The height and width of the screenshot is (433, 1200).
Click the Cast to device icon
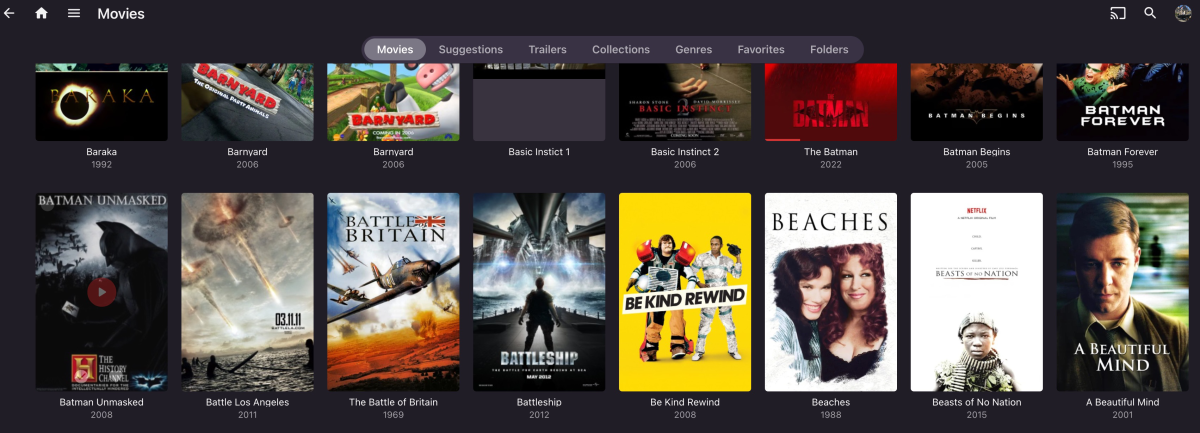[x=1118, y=14]
